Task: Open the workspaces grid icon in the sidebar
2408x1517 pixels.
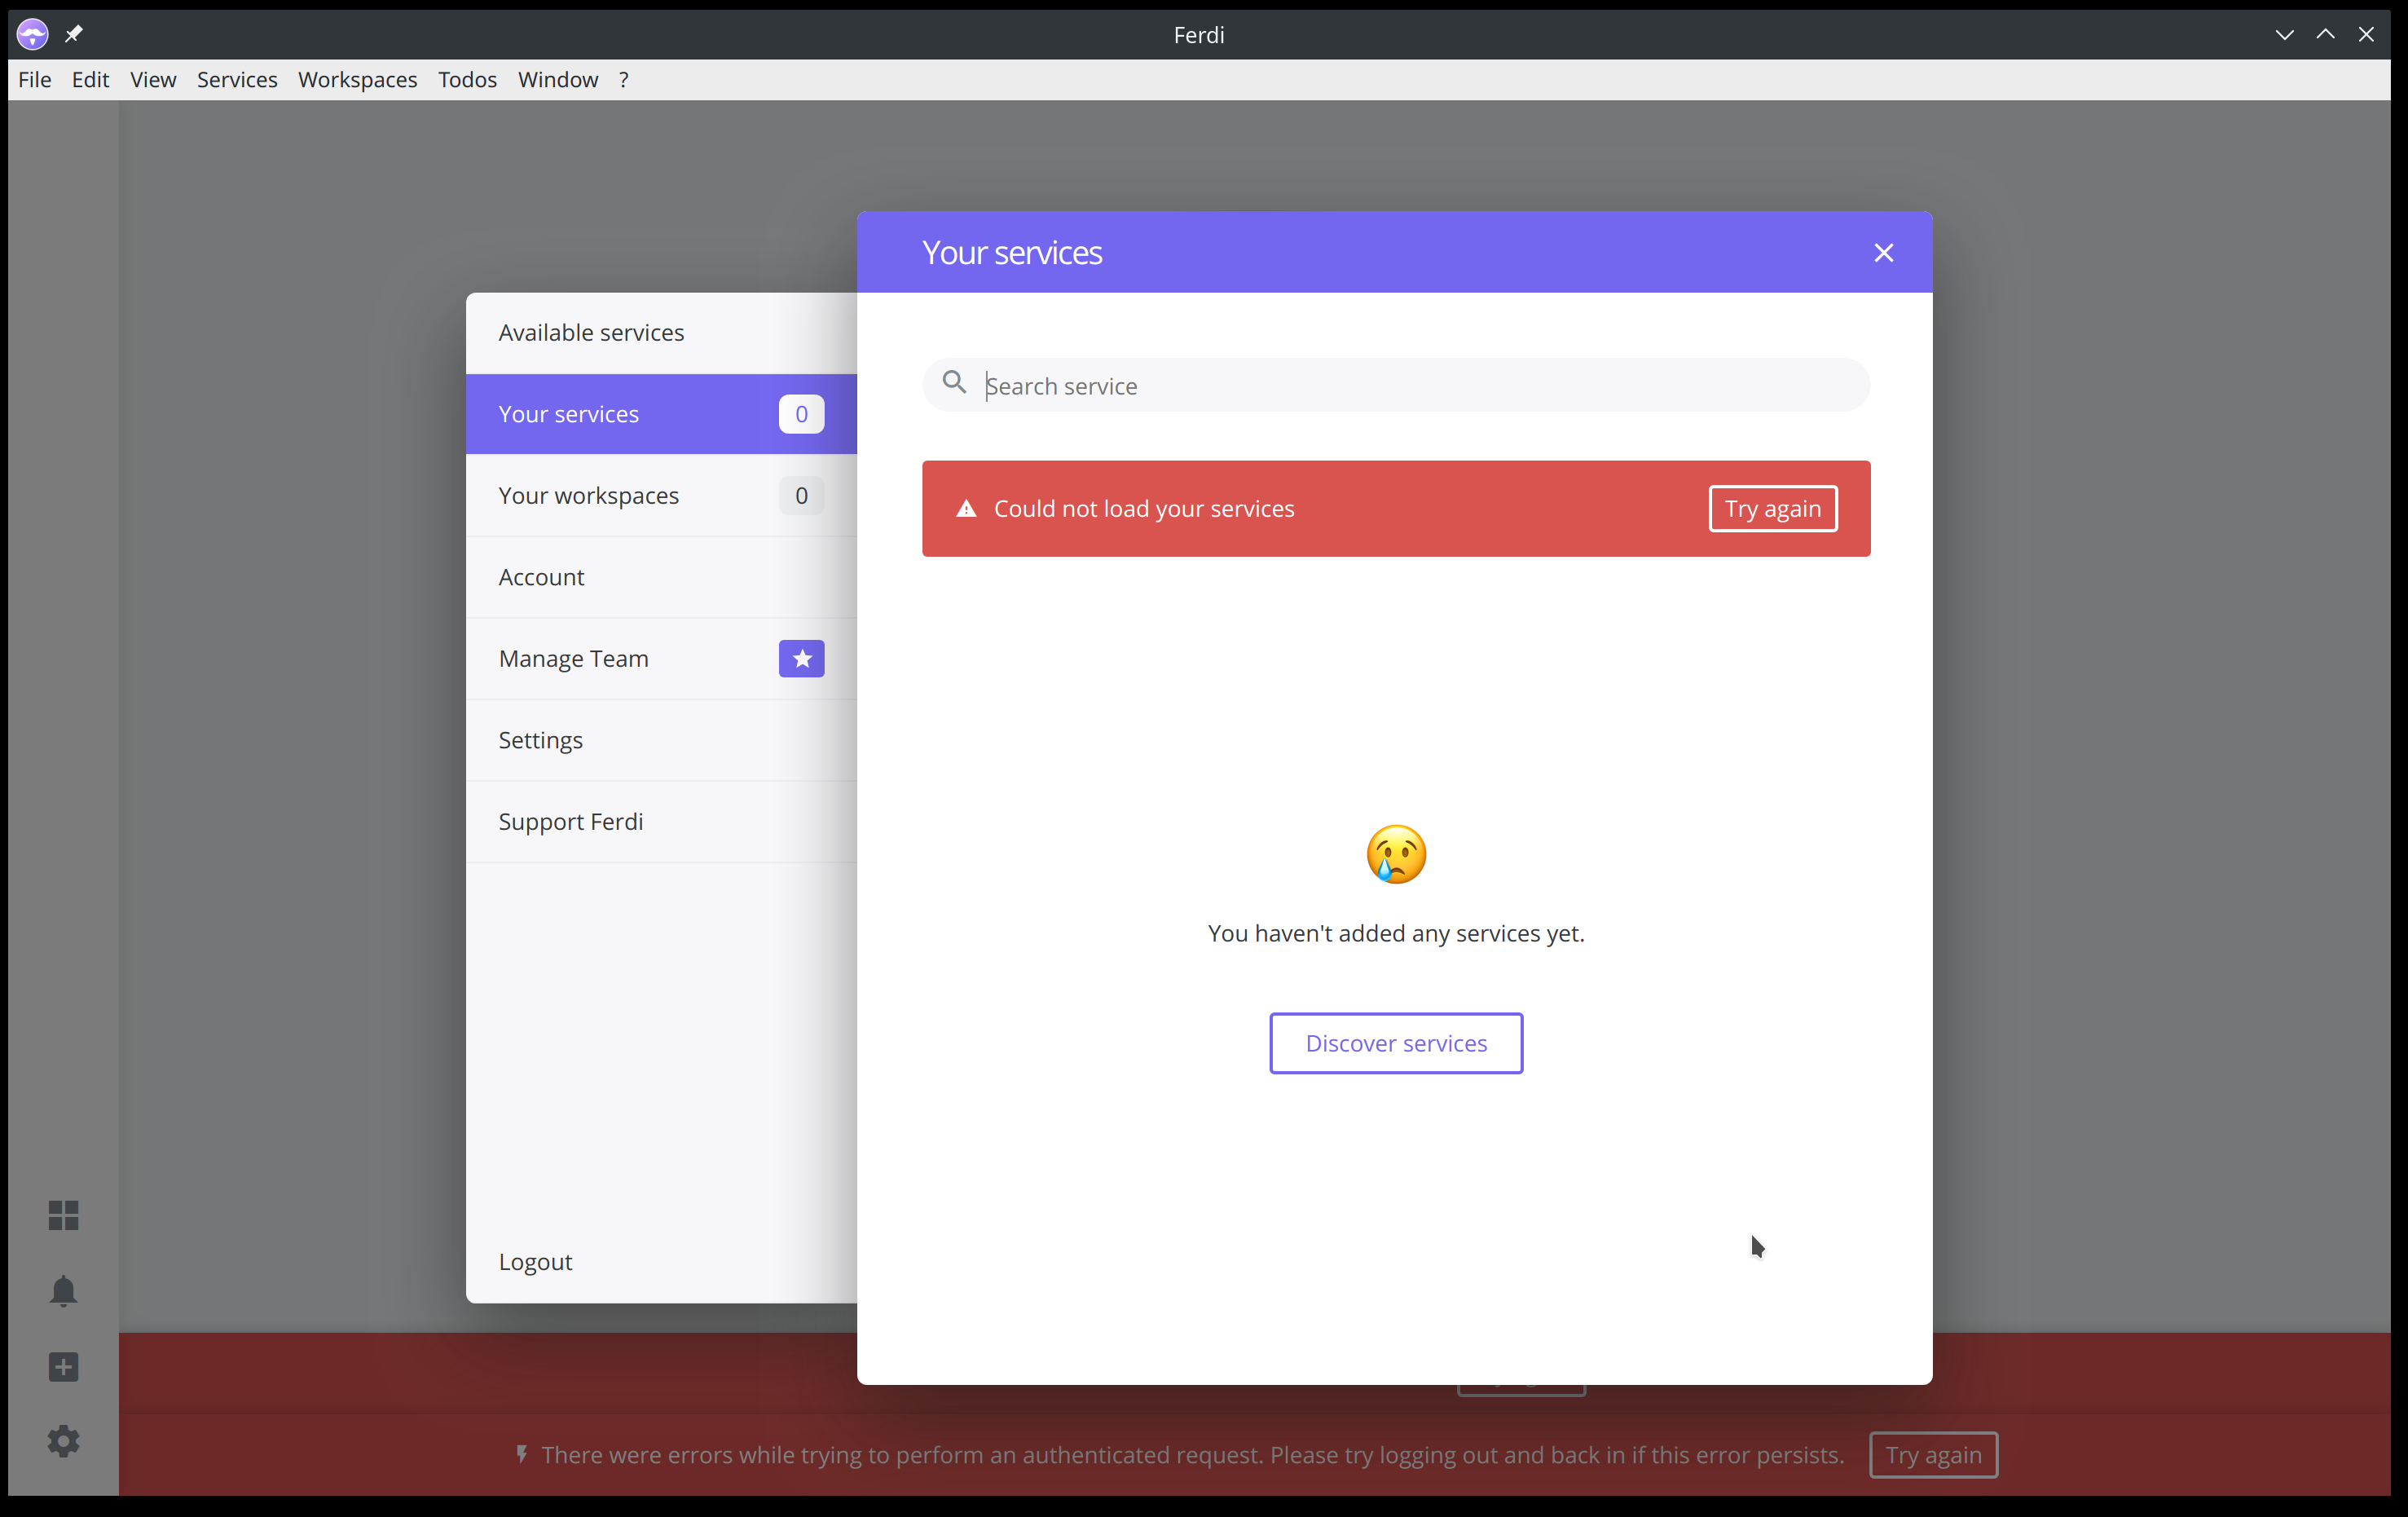Action: [x=63, y=1215]
